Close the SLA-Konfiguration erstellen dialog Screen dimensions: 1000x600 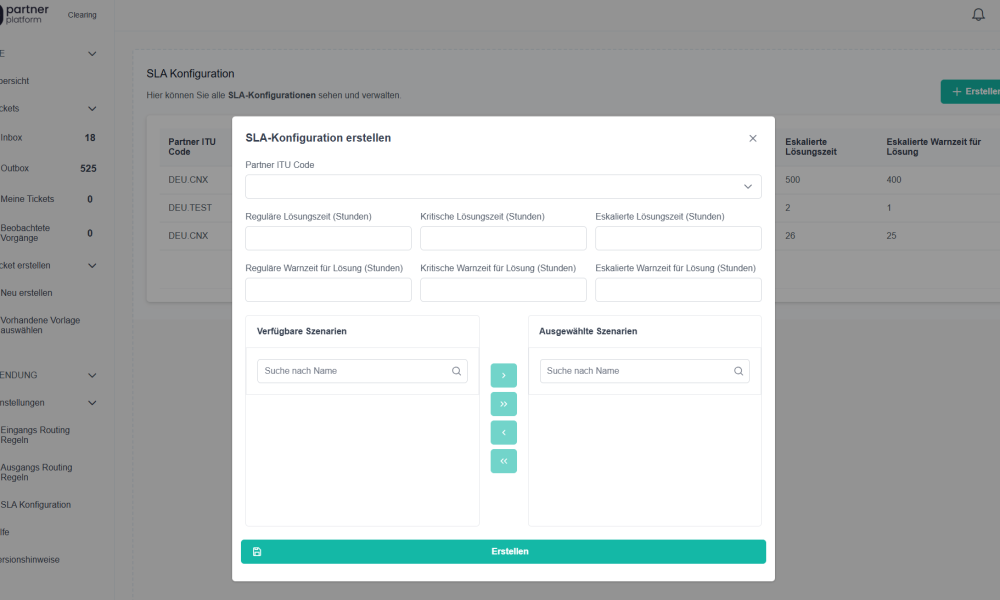753,138
